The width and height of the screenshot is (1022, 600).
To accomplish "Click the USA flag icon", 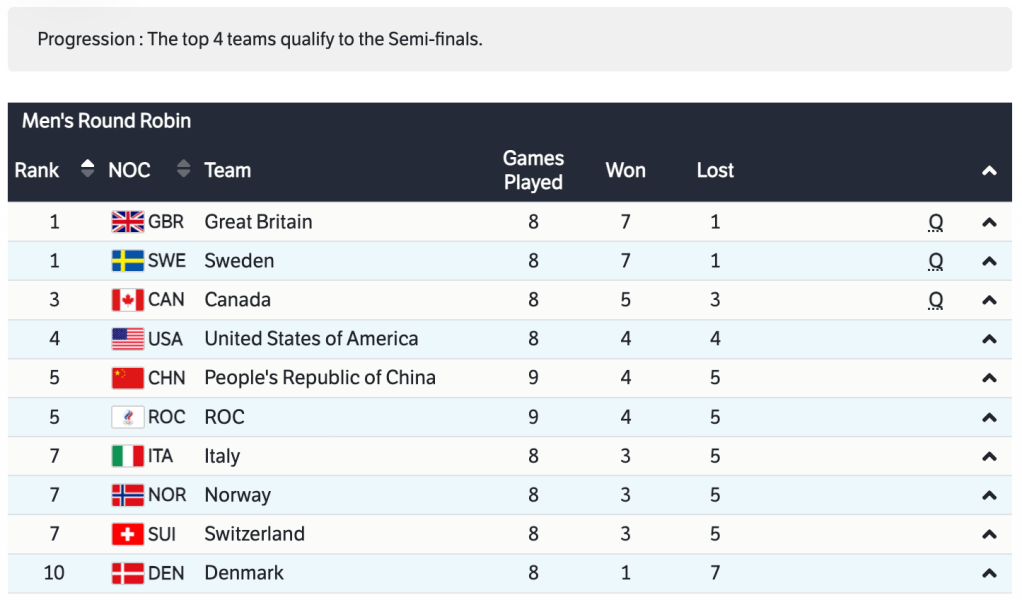I will click(x=128, y=339).
